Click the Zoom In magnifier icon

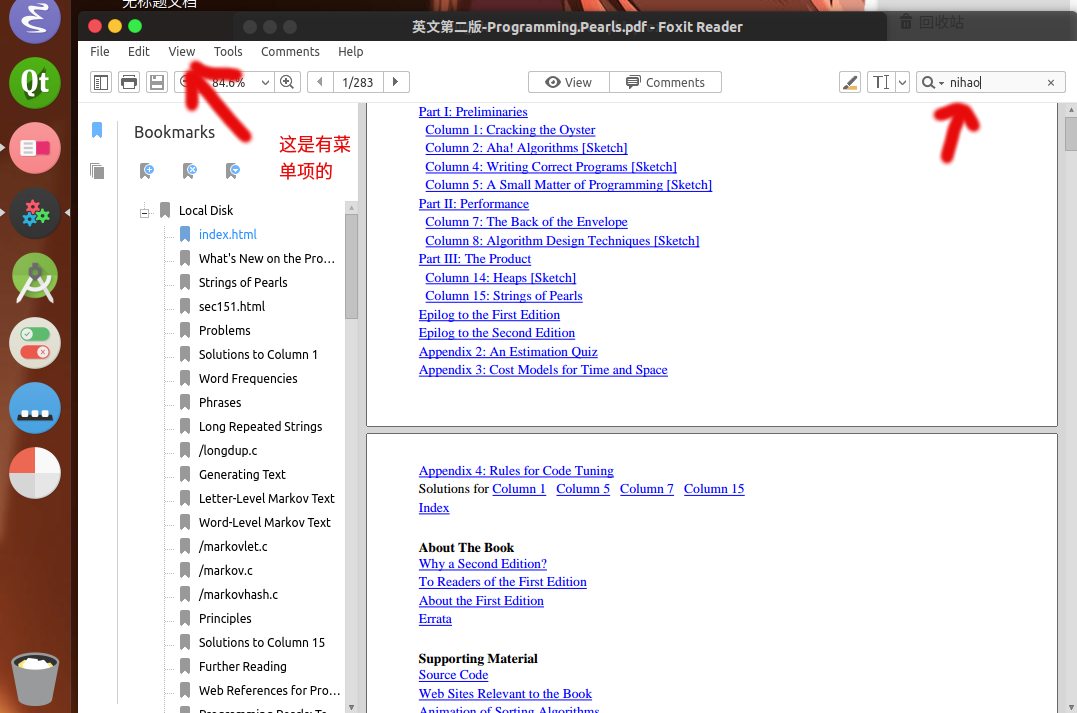(x=287, y=82)
